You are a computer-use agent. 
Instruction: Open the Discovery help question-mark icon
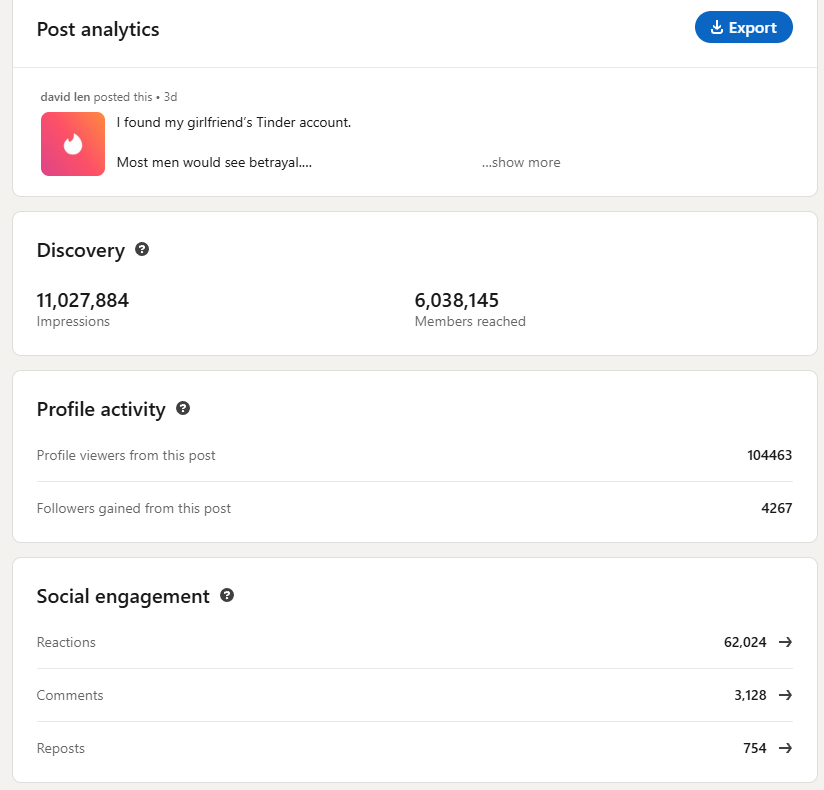(142, 249)
